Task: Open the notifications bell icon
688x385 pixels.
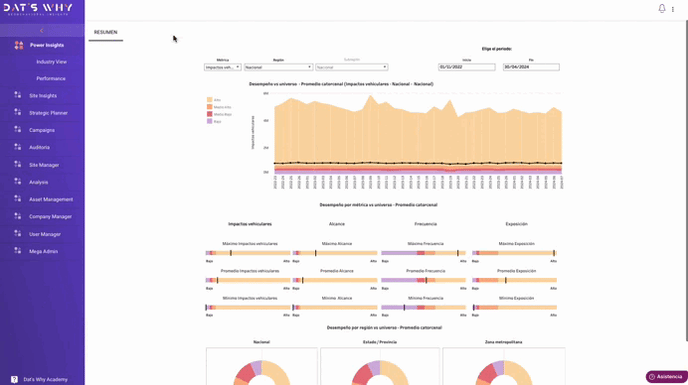Action: (x=662, y=8)
